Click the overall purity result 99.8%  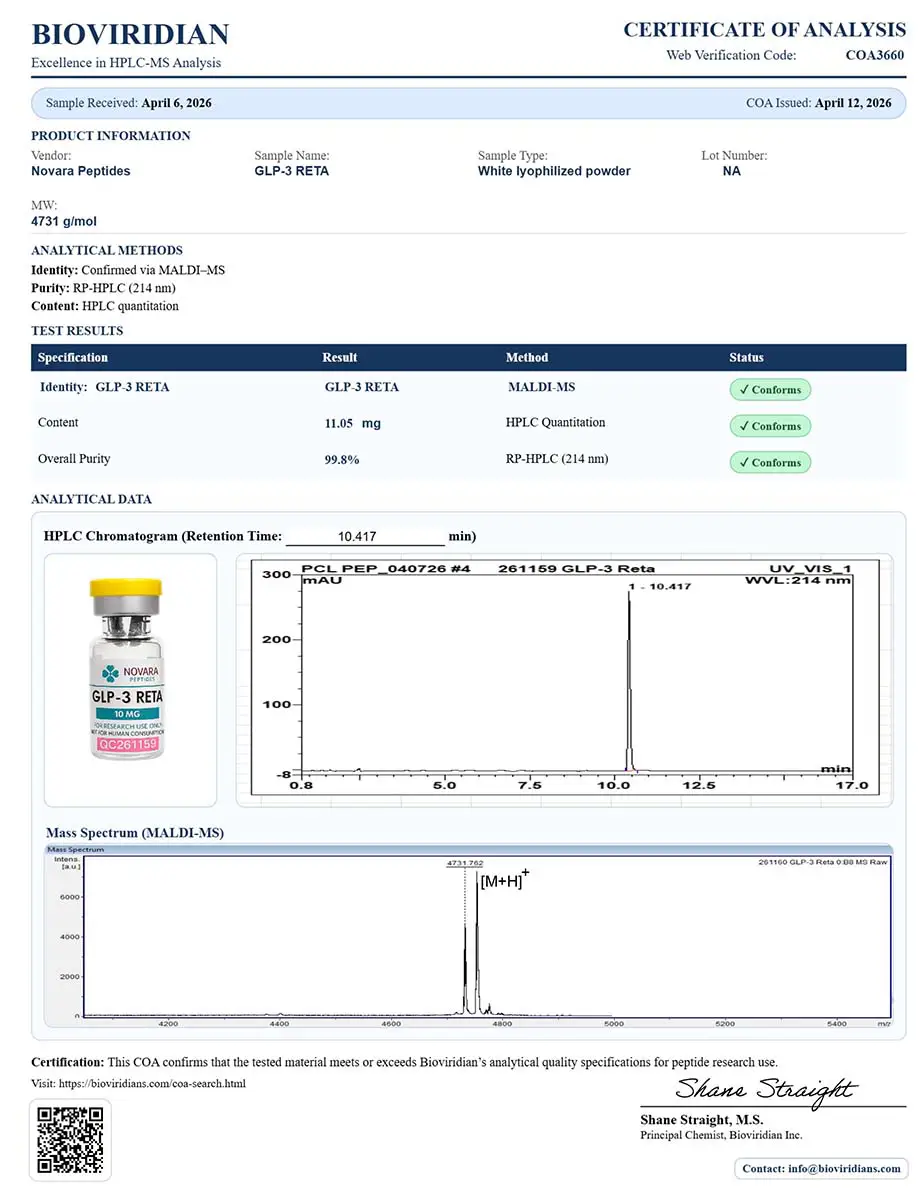click(342, 460)
